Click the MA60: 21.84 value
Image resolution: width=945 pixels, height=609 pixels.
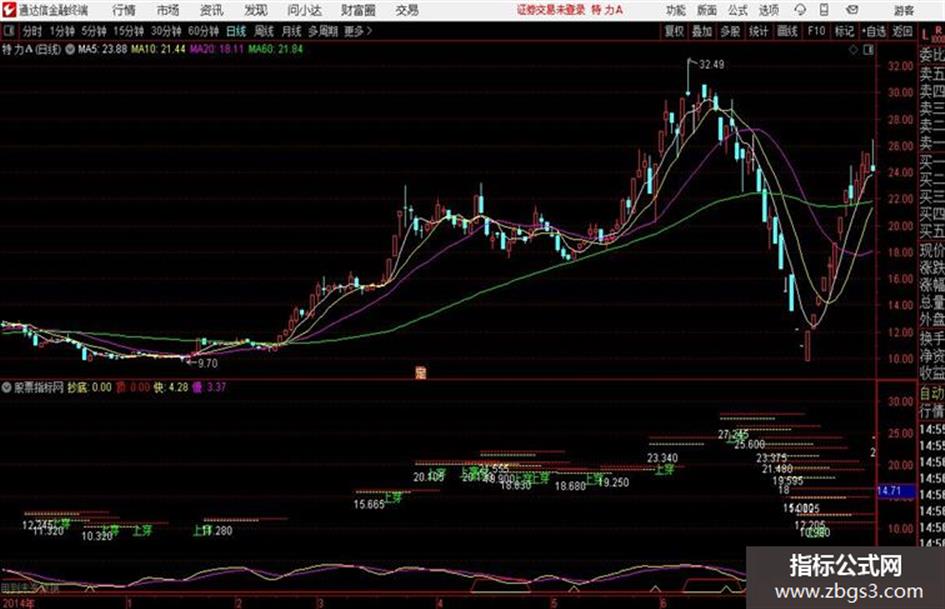276,49
